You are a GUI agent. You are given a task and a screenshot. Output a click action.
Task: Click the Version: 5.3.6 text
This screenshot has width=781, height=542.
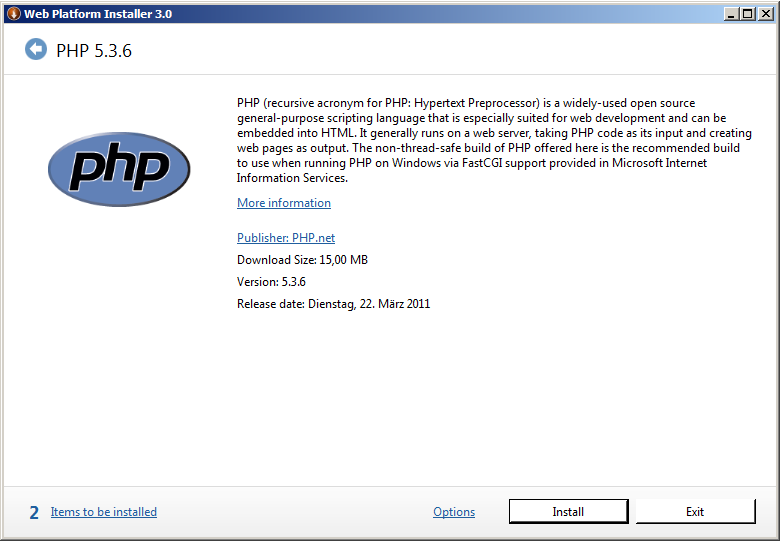pyautogui.click(x=271, y=281)
